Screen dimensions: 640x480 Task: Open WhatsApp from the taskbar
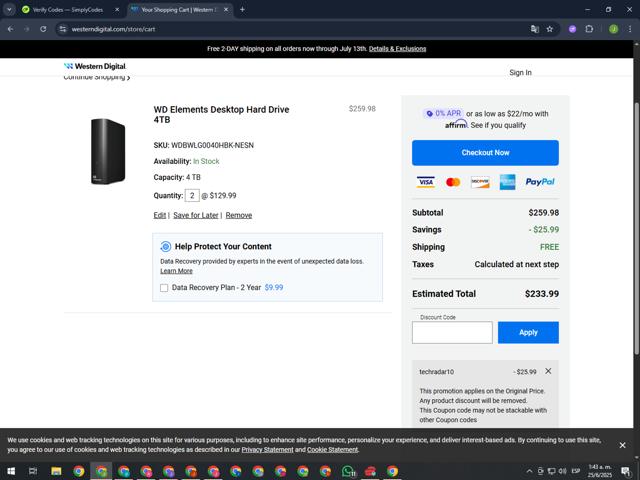tap(348, 471)
